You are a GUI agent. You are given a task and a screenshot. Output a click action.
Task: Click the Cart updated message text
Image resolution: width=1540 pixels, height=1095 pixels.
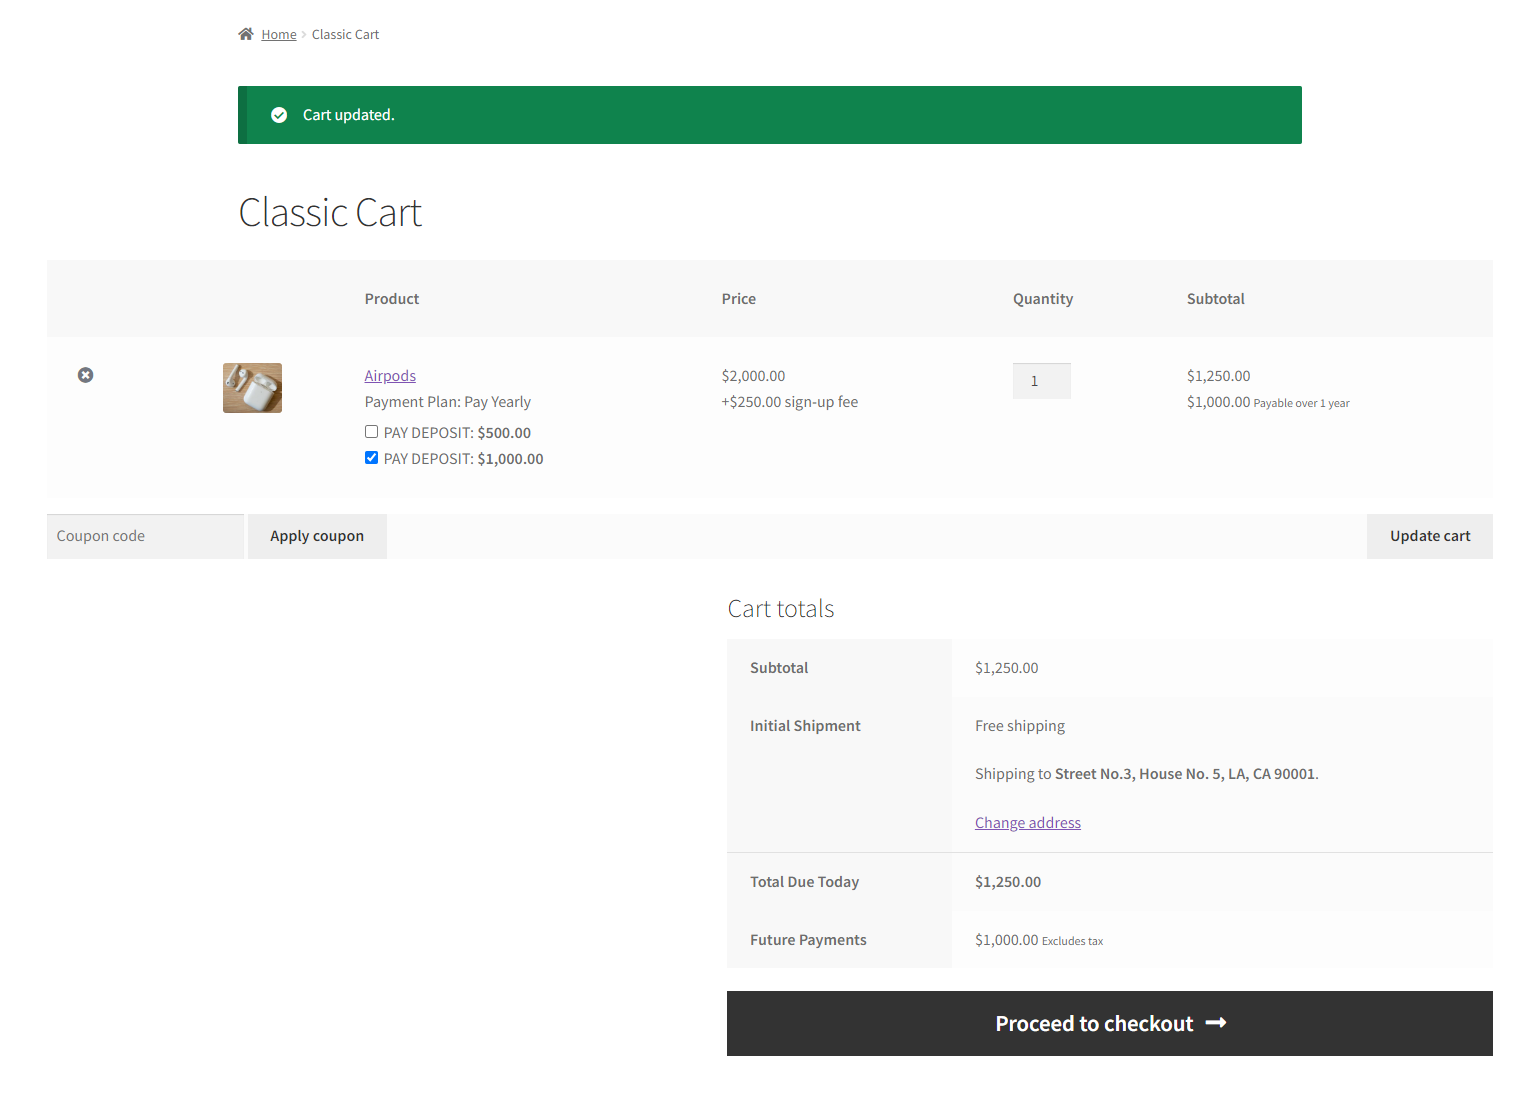[349, 115]
